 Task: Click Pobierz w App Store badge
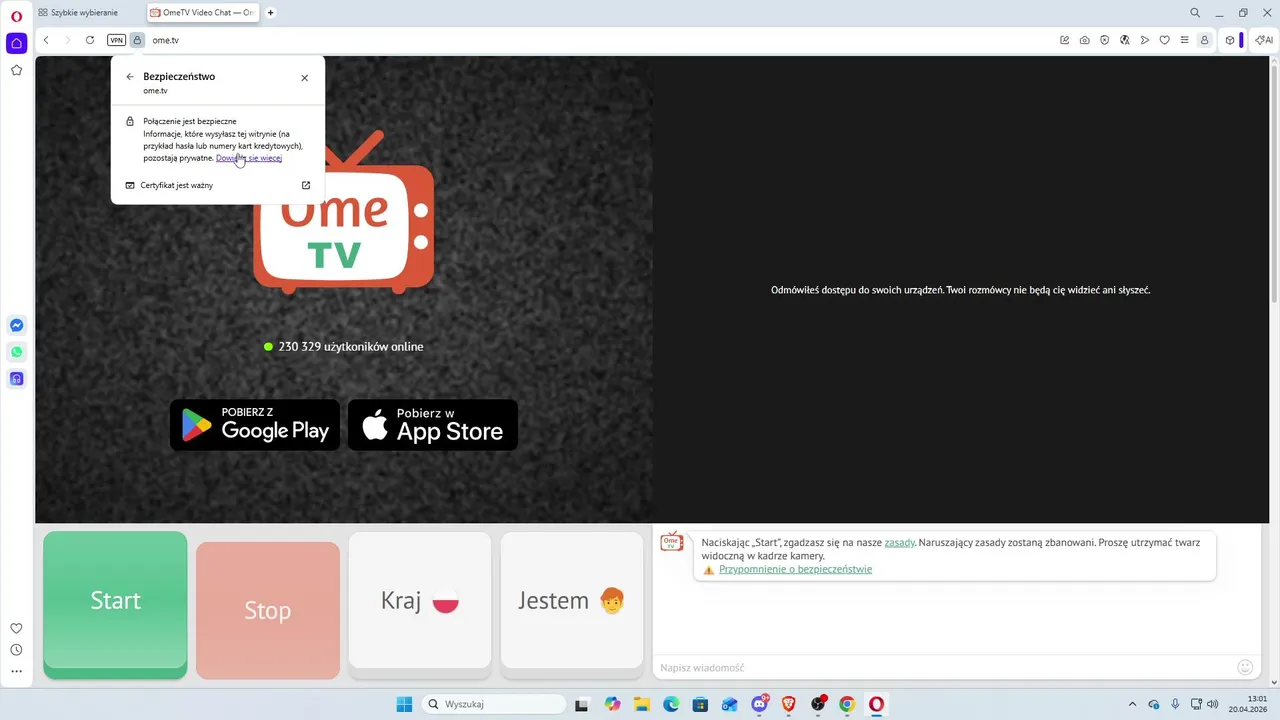(x=433, y=425)
